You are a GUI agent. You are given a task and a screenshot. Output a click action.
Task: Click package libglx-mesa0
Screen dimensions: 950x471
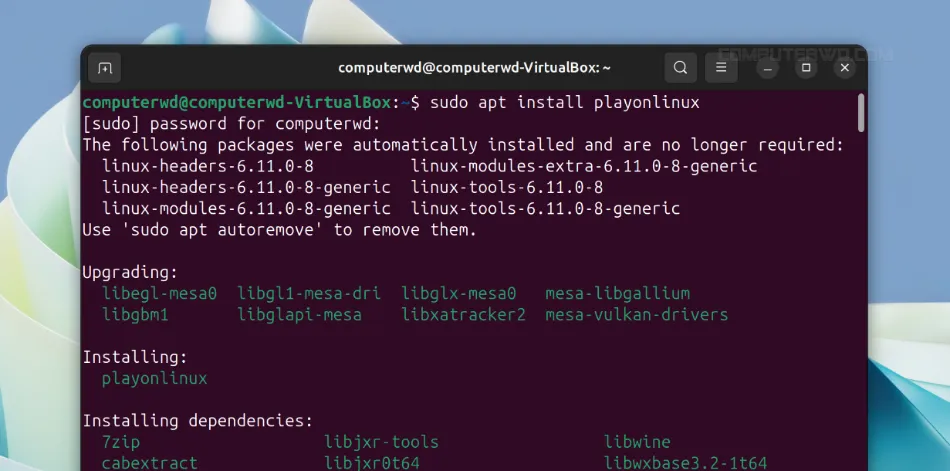tap(459, 293)
